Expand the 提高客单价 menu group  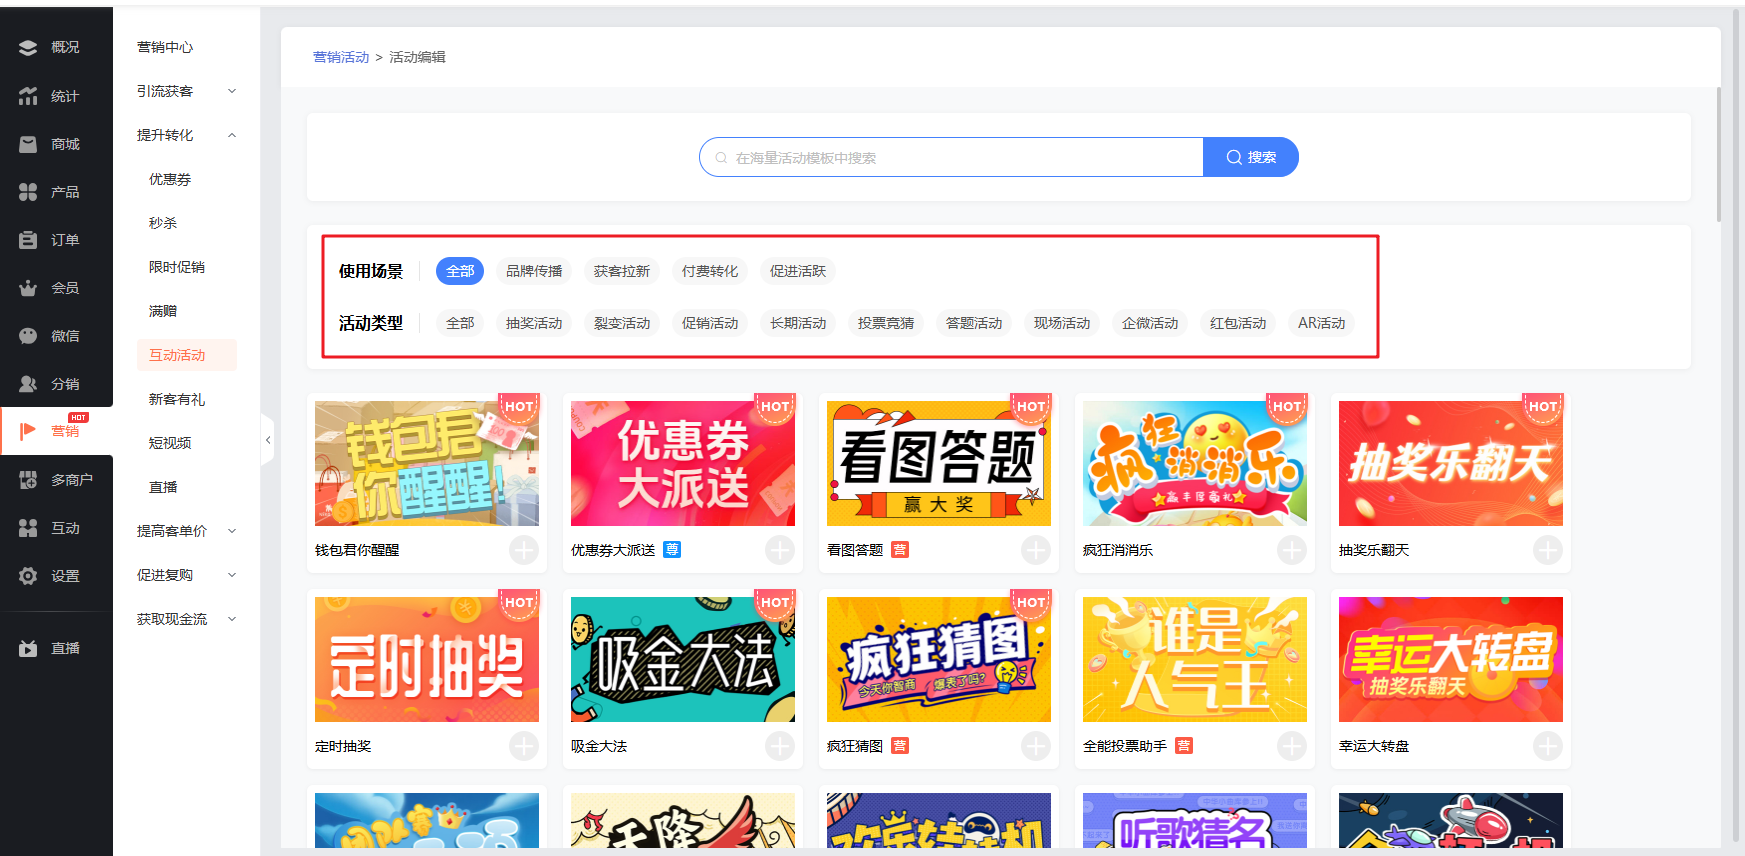(x=187, y=531)
